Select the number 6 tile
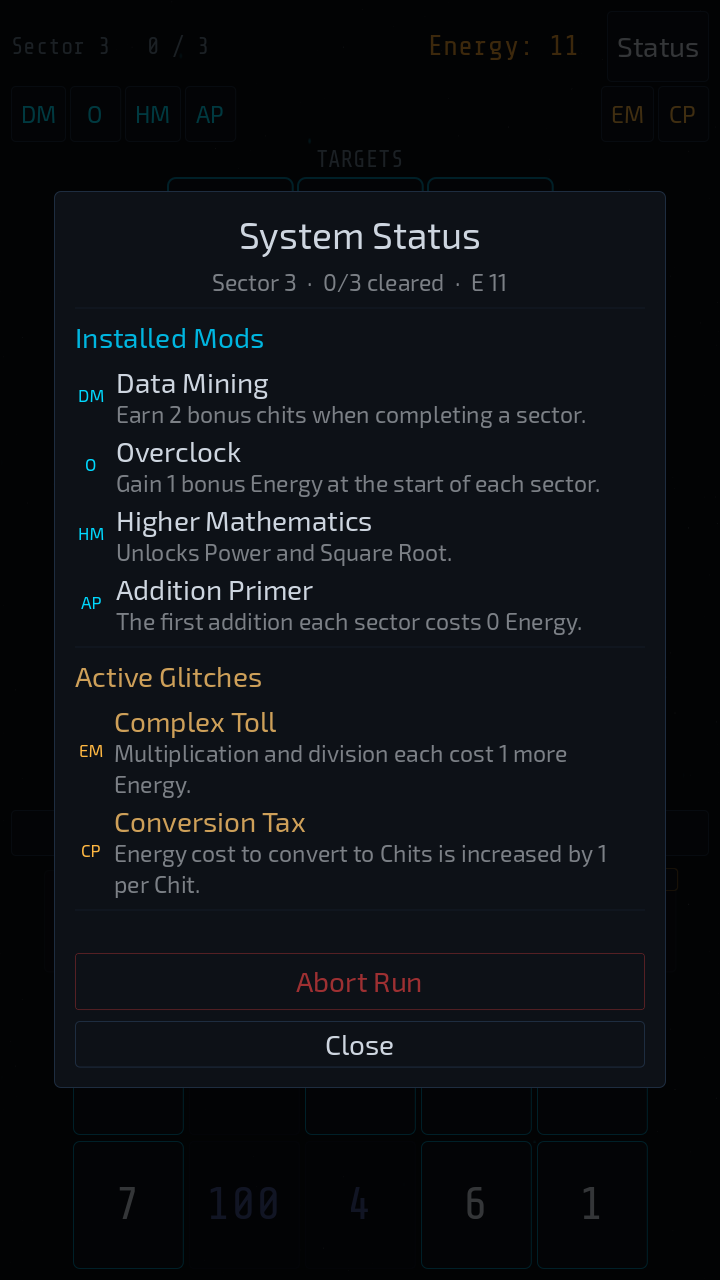 (x=476, y=1204)
